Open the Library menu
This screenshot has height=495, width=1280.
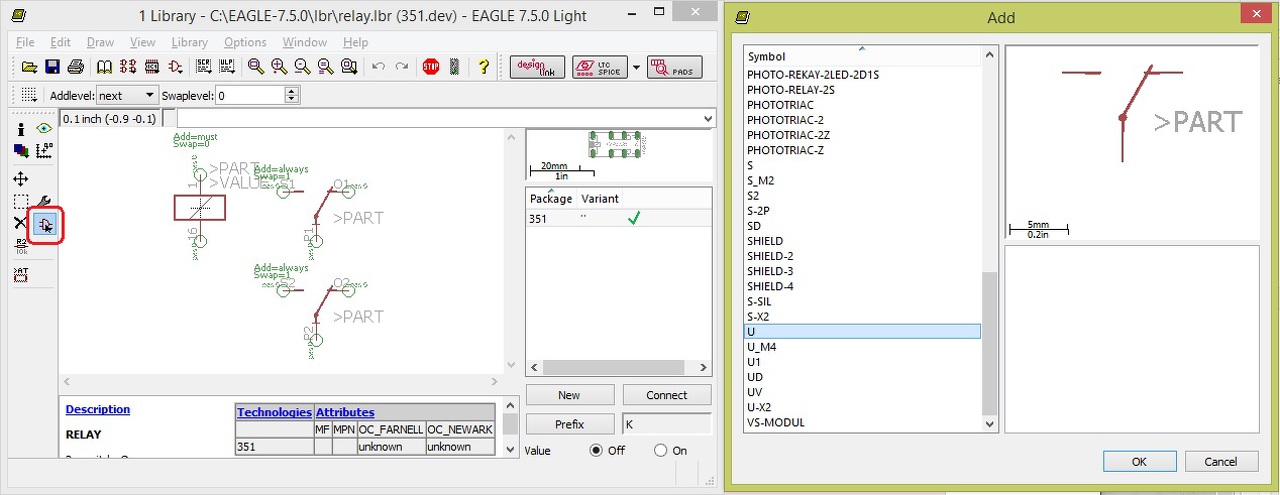click(189, 42)
